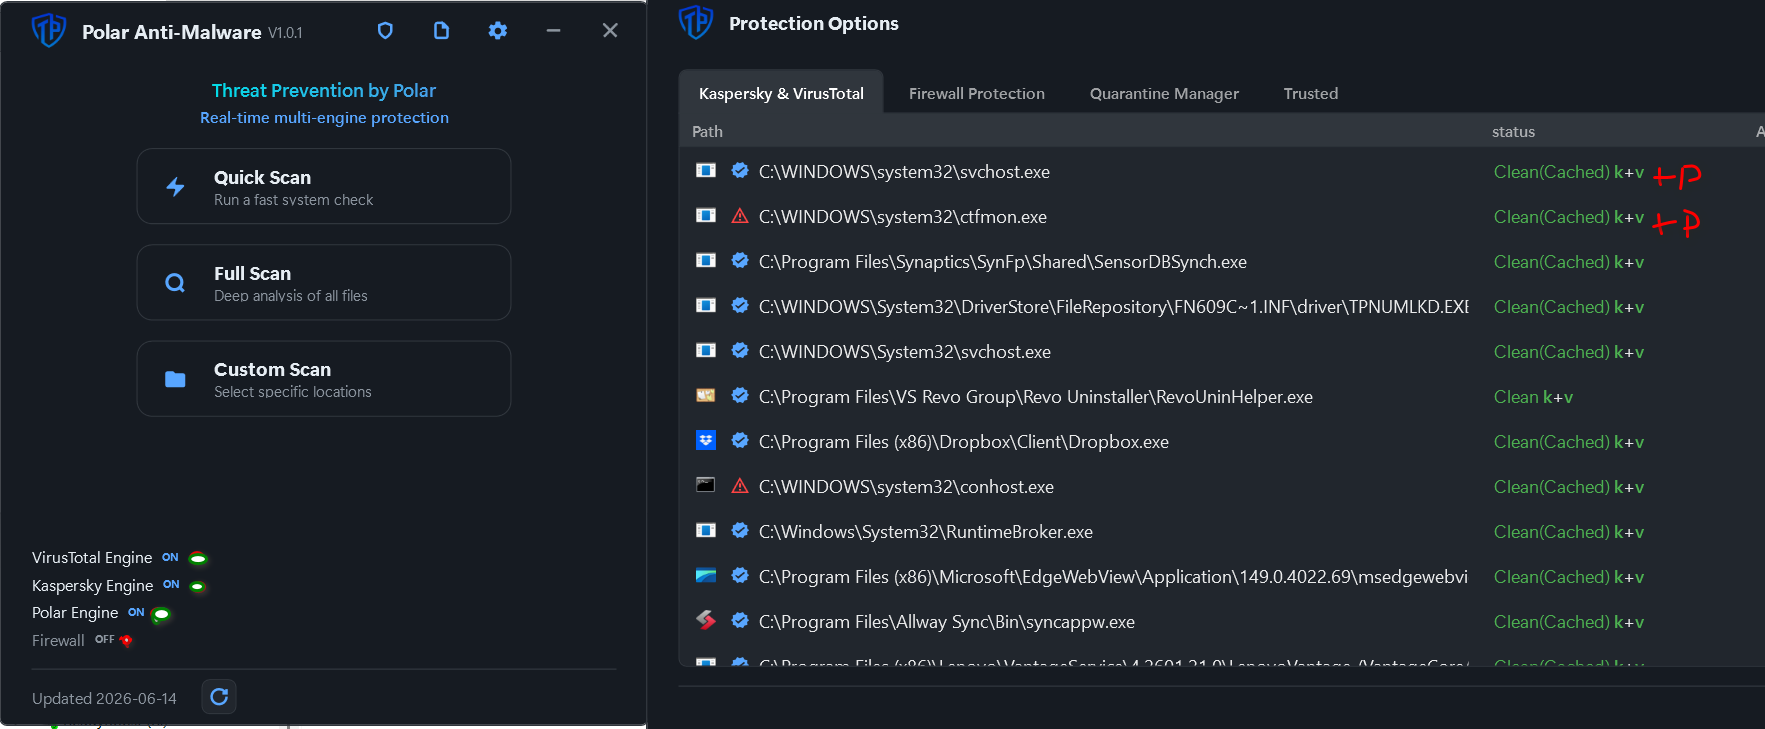
Task: Toggle the Kaspersky Engine switch
Action: (198, 586)
